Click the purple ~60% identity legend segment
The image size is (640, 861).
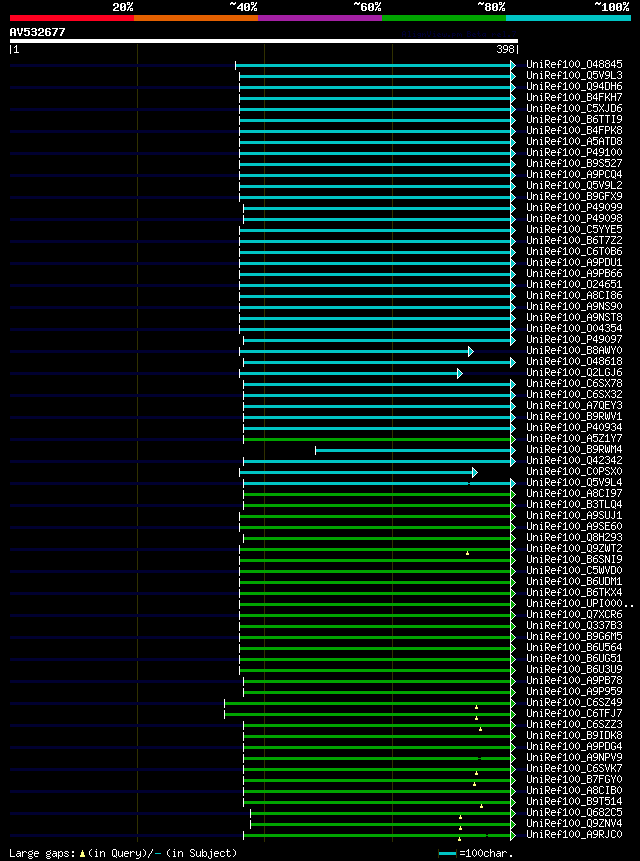click(x=320, y=18)
